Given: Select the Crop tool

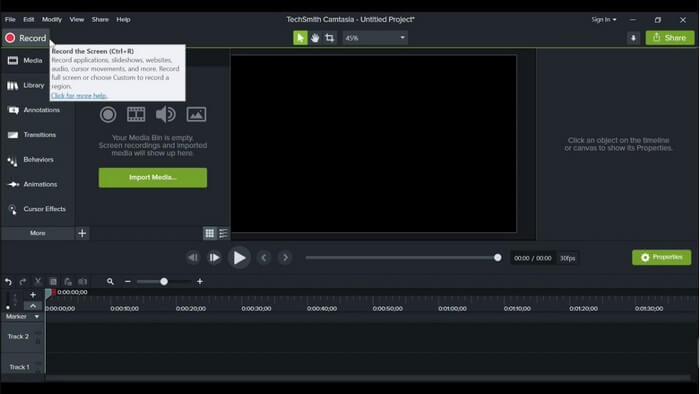Looking at the screenshot, I should click(x=329, y=38).
